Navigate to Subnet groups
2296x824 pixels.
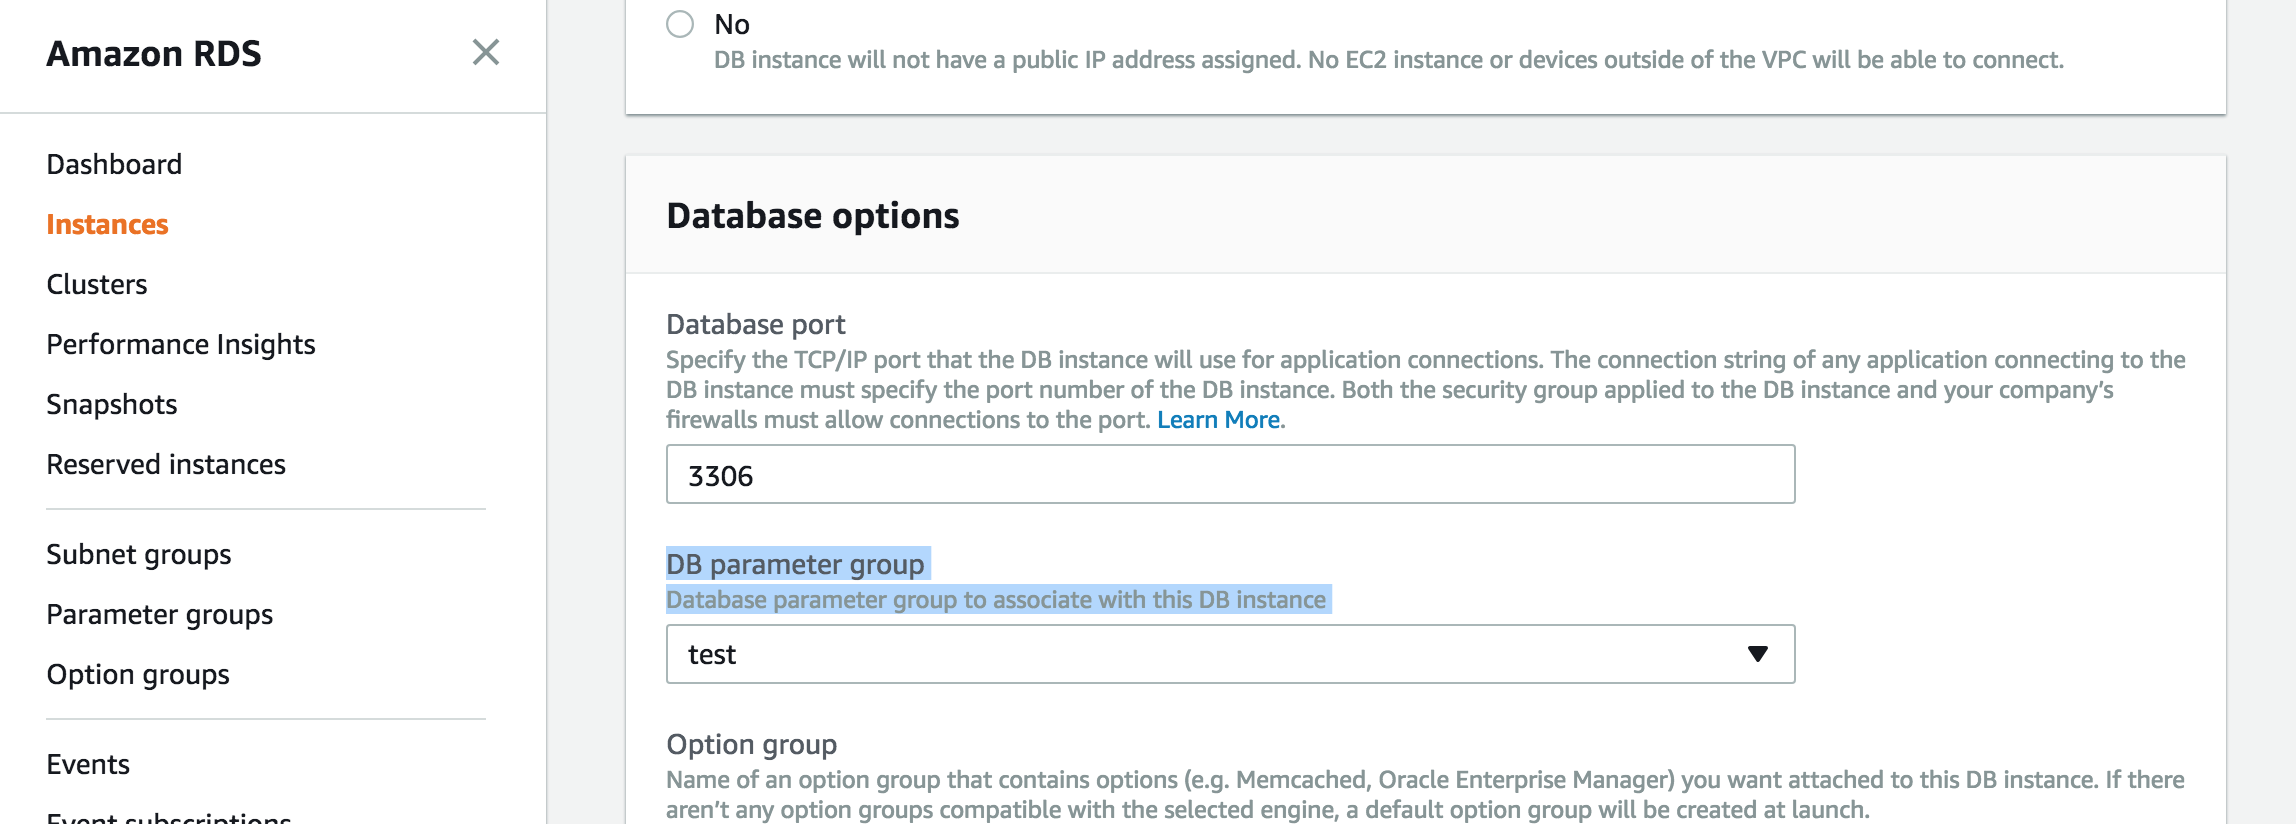click(x=139, y=554)
